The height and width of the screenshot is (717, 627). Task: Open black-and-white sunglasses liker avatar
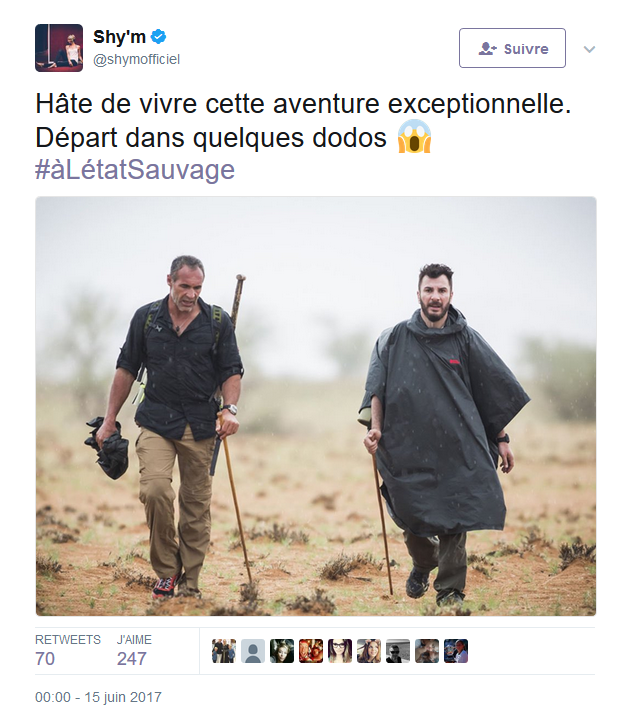pos(398,651)
